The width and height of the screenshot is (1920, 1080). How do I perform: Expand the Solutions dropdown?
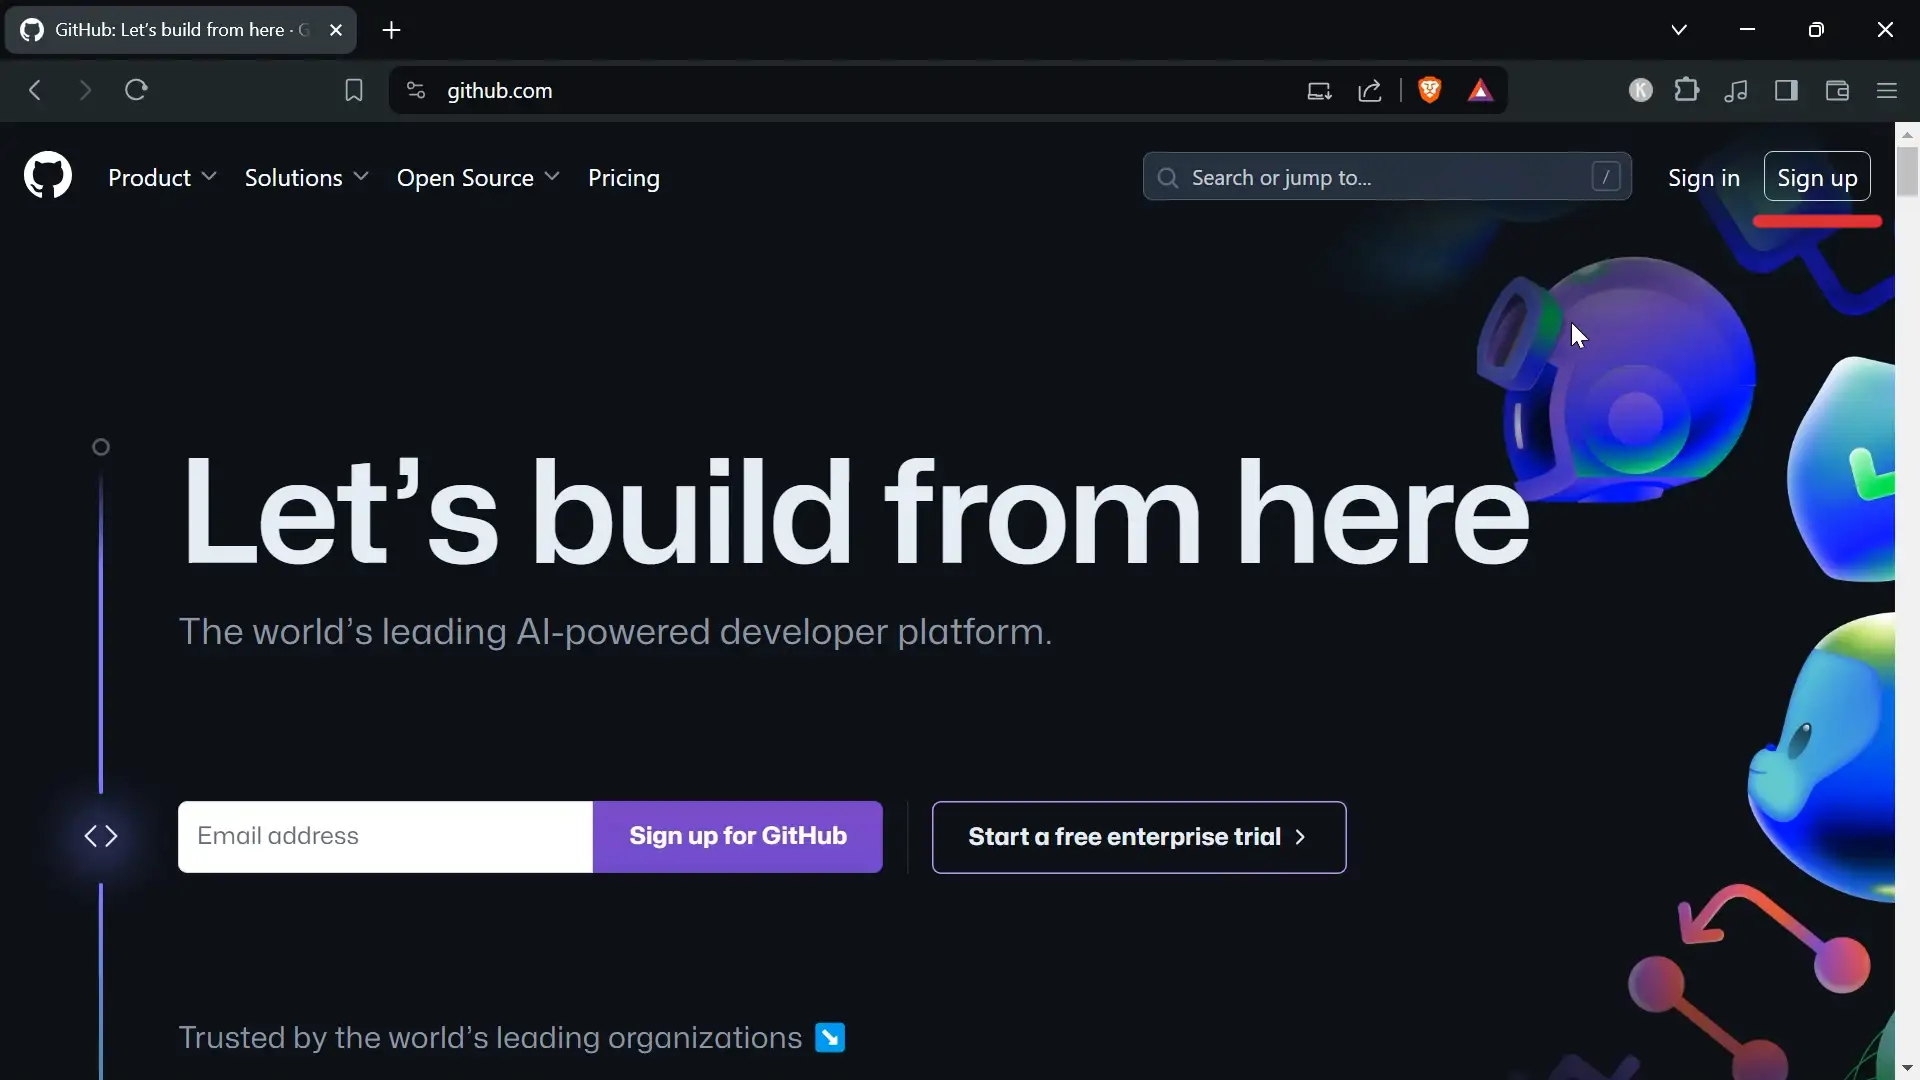(305, 177)
